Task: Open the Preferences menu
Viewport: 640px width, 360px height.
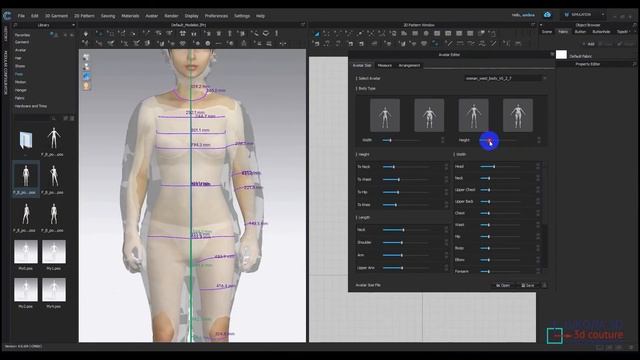Action: pyautogui.click(x=216, y=16)
